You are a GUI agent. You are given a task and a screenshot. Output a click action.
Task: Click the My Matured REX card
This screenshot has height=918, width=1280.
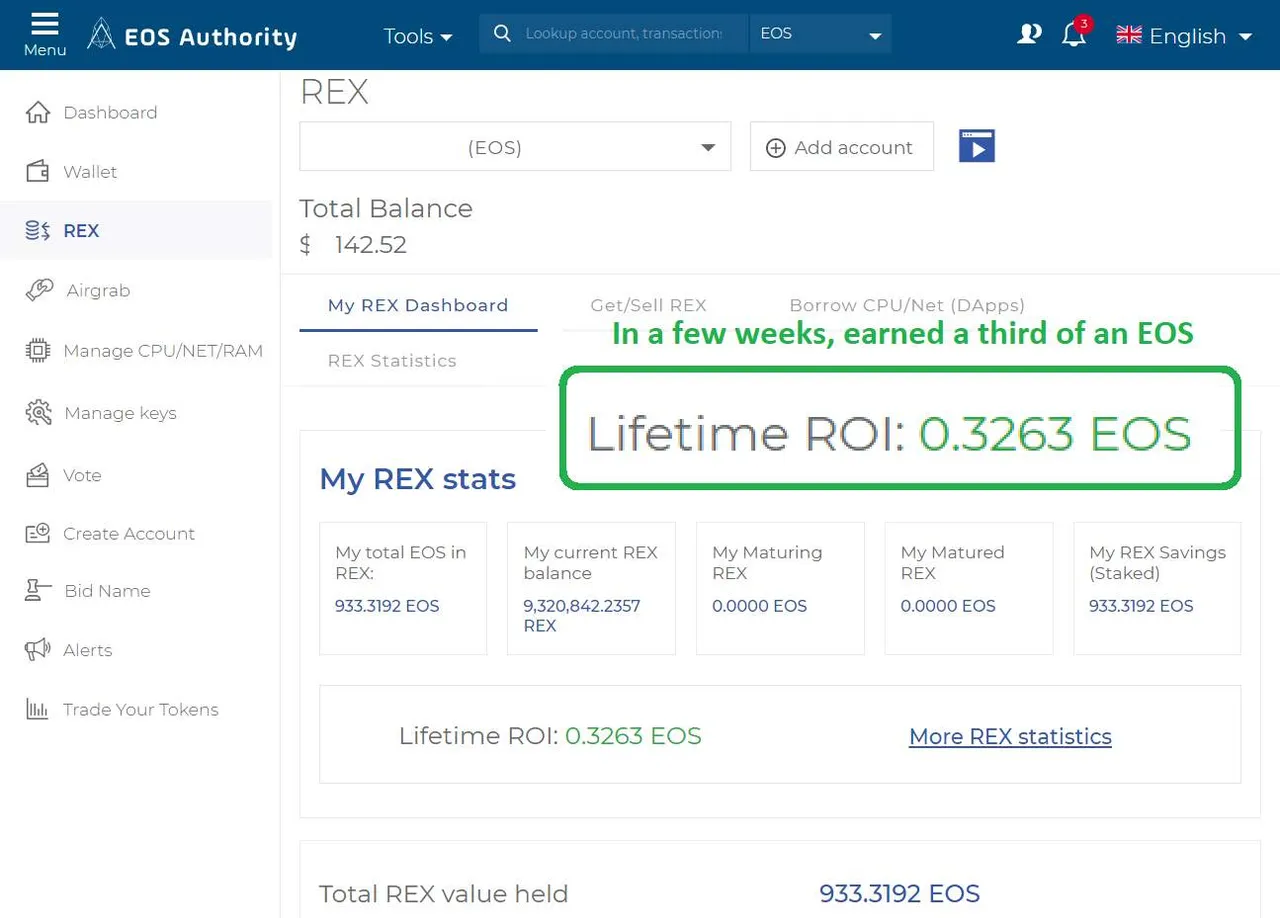coord(969,588)
